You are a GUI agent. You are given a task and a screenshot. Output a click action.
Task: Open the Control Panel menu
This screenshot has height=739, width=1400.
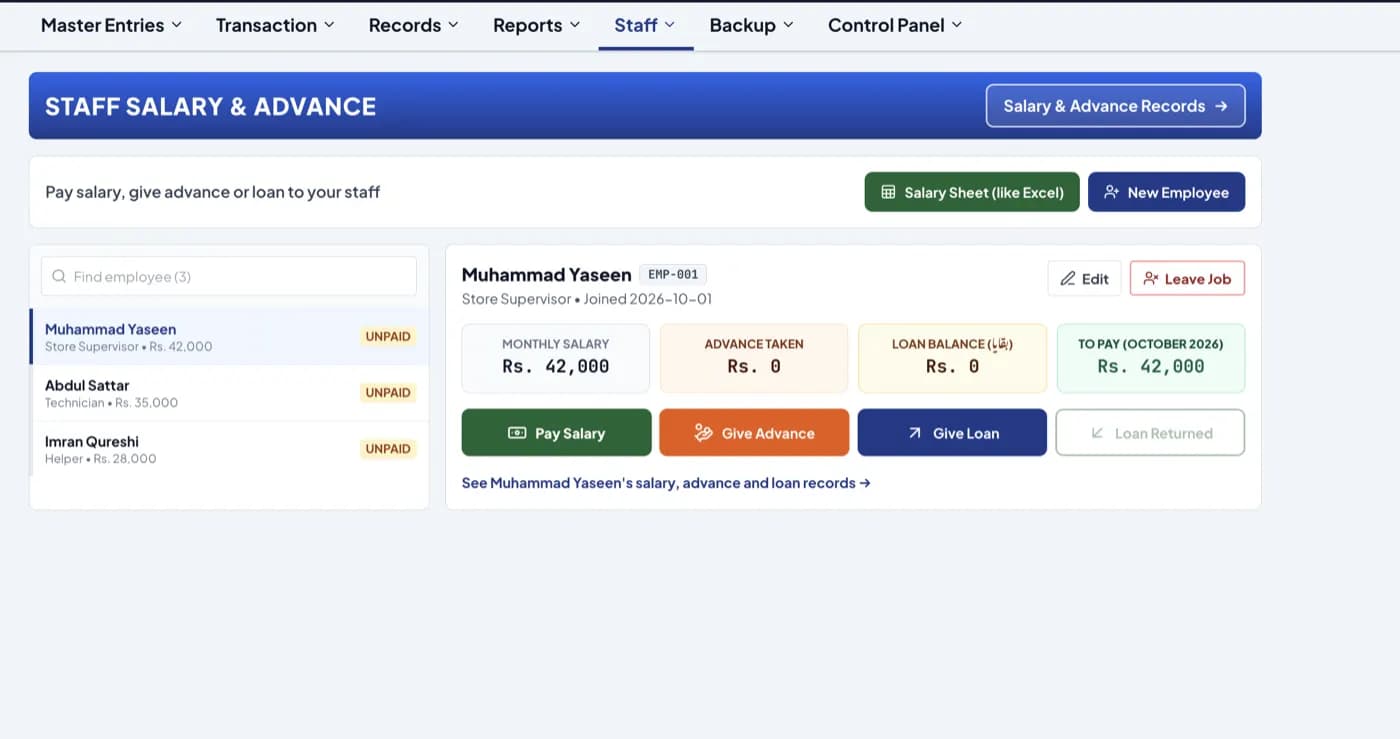(895, 25)
